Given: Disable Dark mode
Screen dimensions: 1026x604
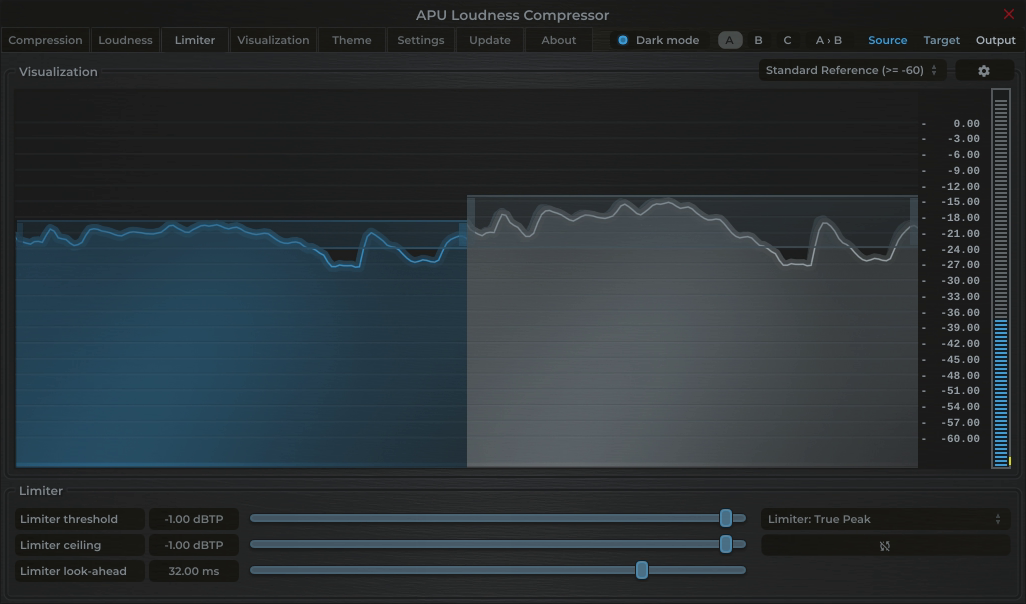Looking at the screenshot, I should click(623, 40).
